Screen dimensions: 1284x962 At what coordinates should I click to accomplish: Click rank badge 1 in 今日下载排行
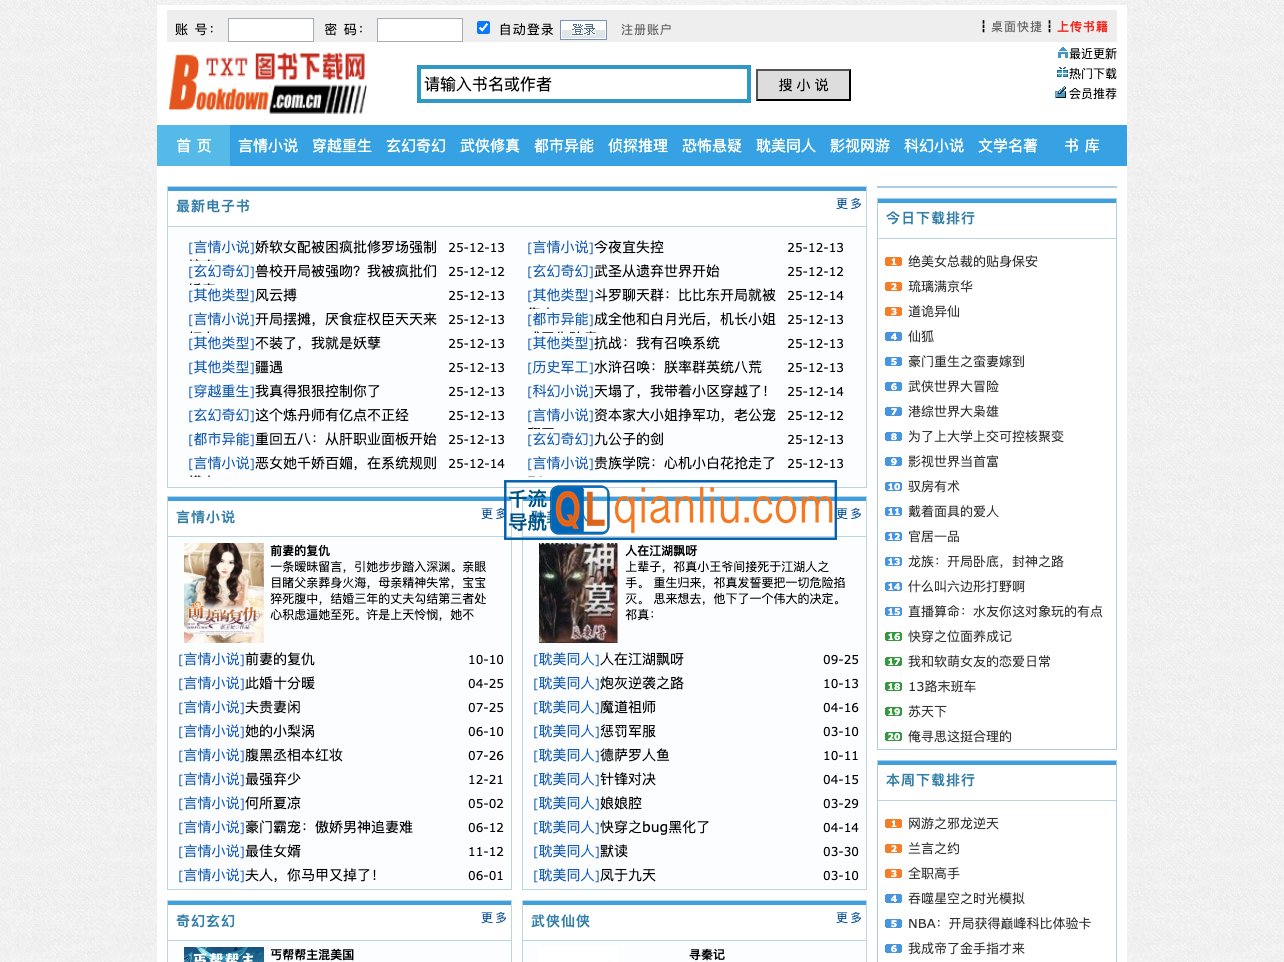[892, 261]
